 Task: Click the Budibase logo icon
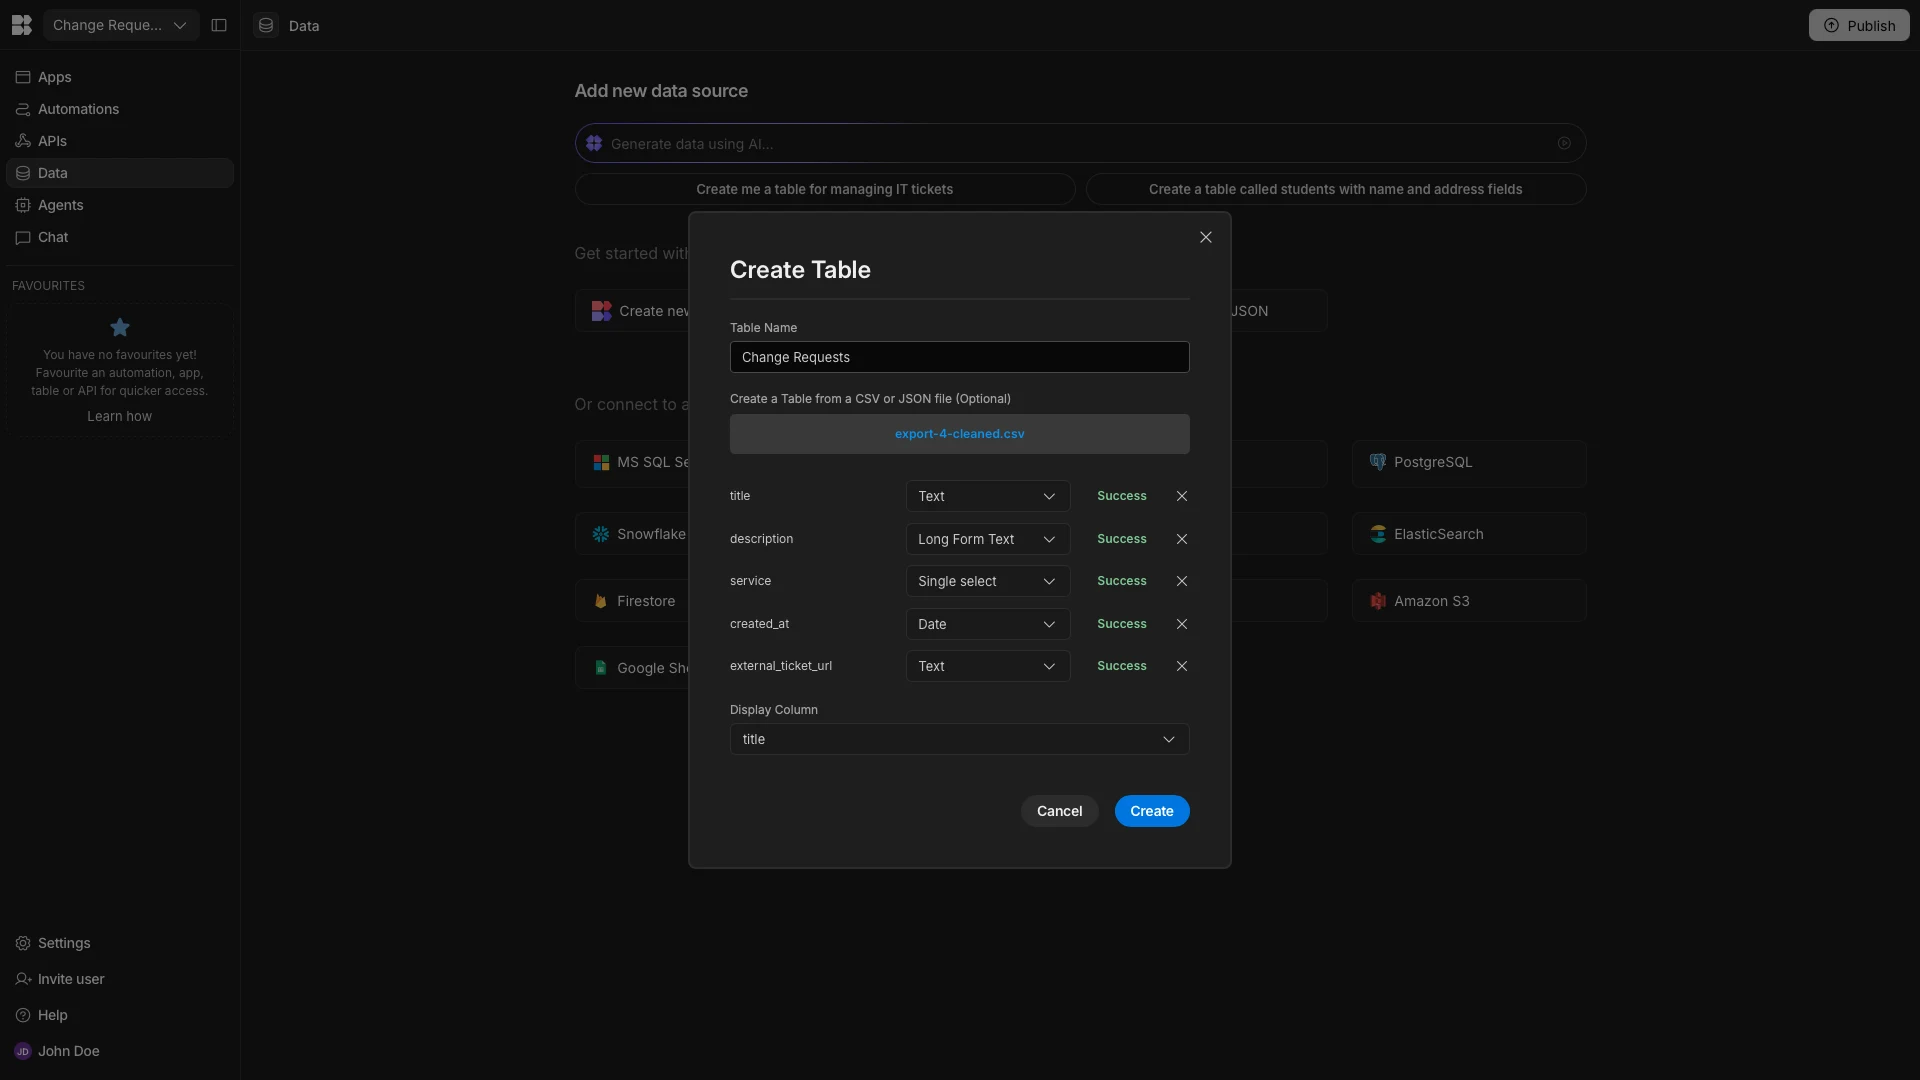[21, 25]
